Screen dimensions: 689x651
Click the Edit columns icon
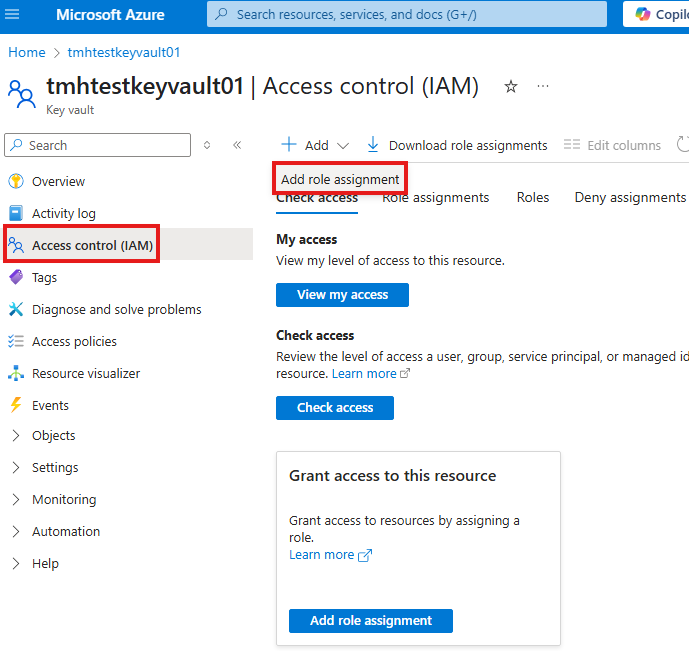[572, 144]
